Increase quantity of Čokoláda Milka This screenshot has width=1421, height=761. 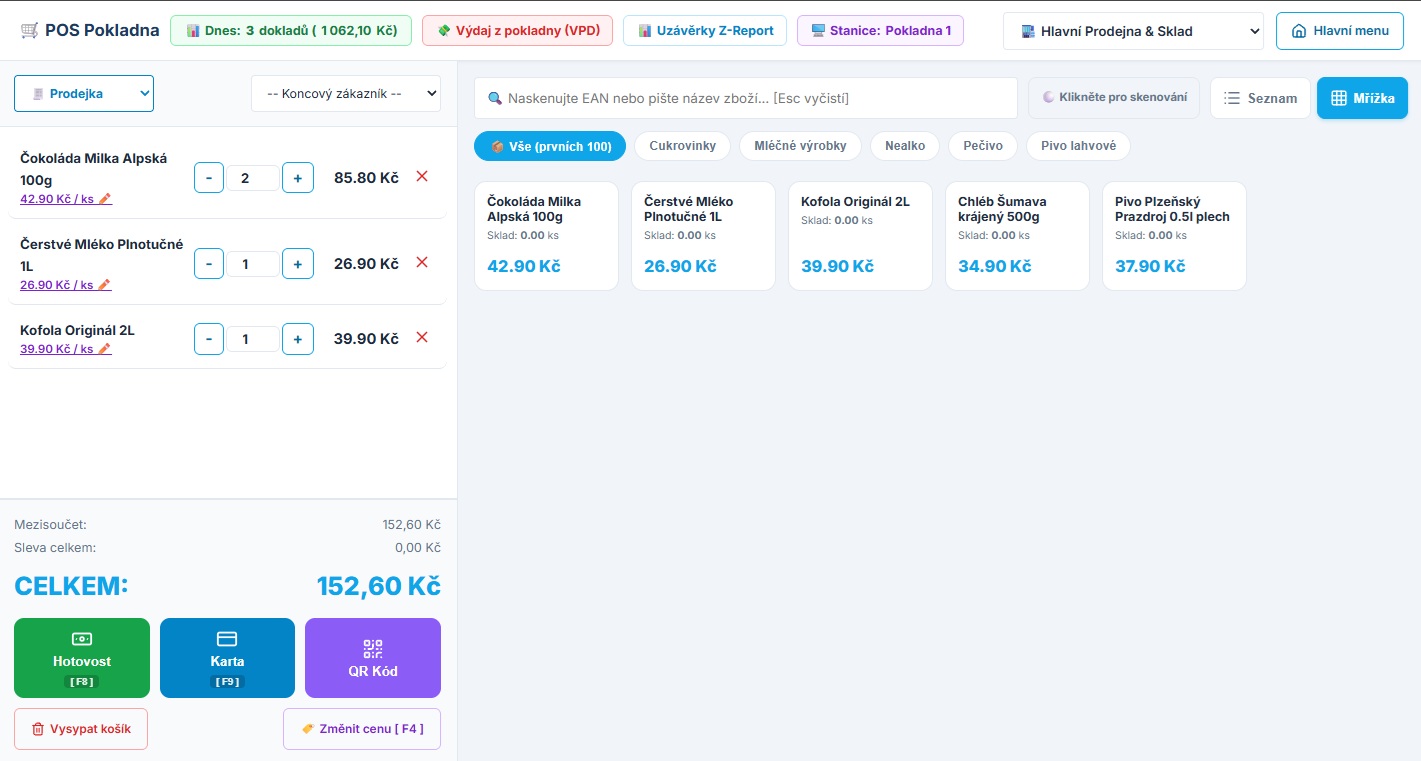[x=298, y=178]
